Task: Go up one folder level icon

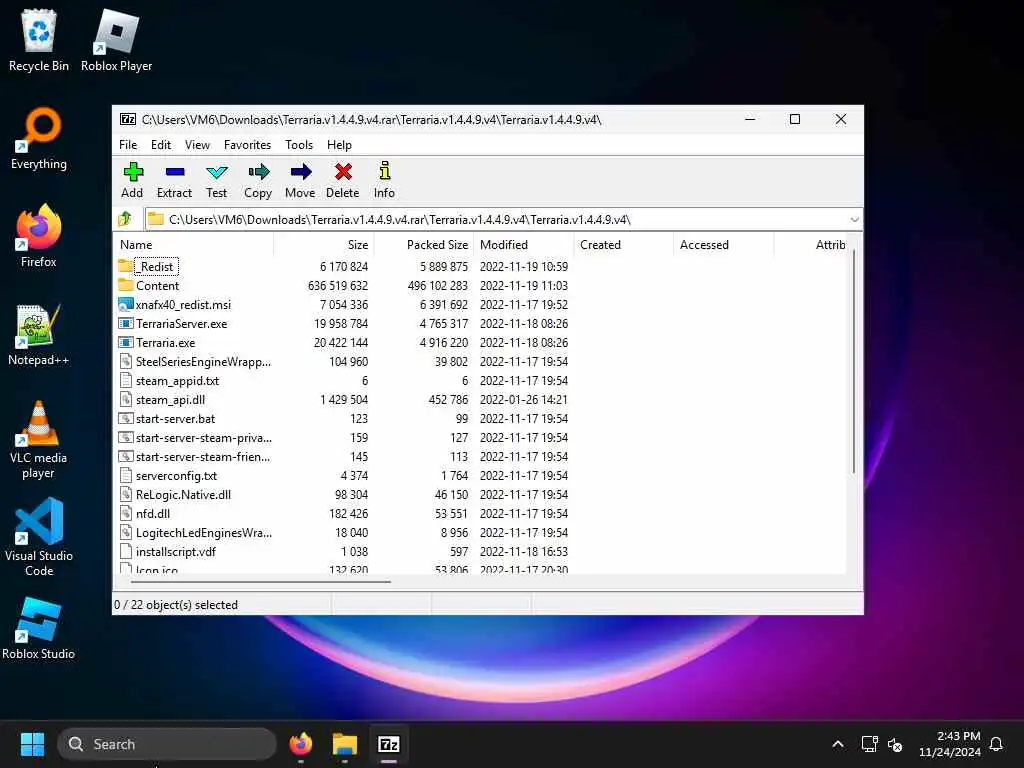Action: (x=125, y=219)
